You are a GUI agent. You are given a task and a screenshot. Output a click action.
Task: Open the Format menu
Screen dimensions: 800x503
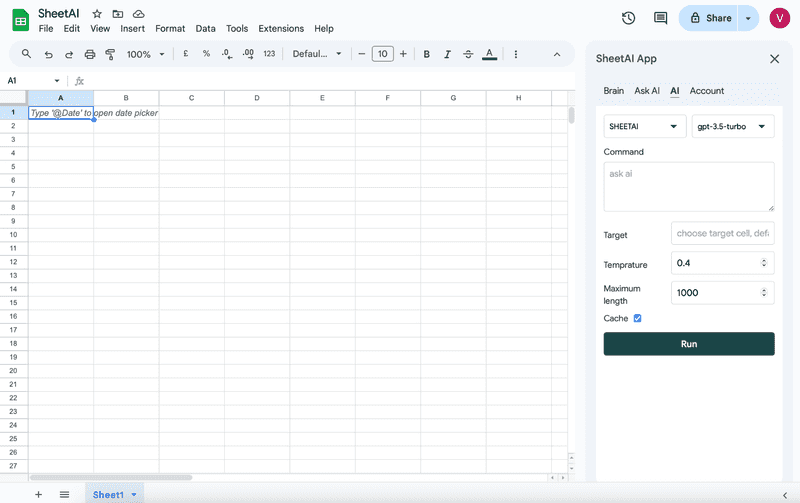pyautogui.click(x=170, y=29)
